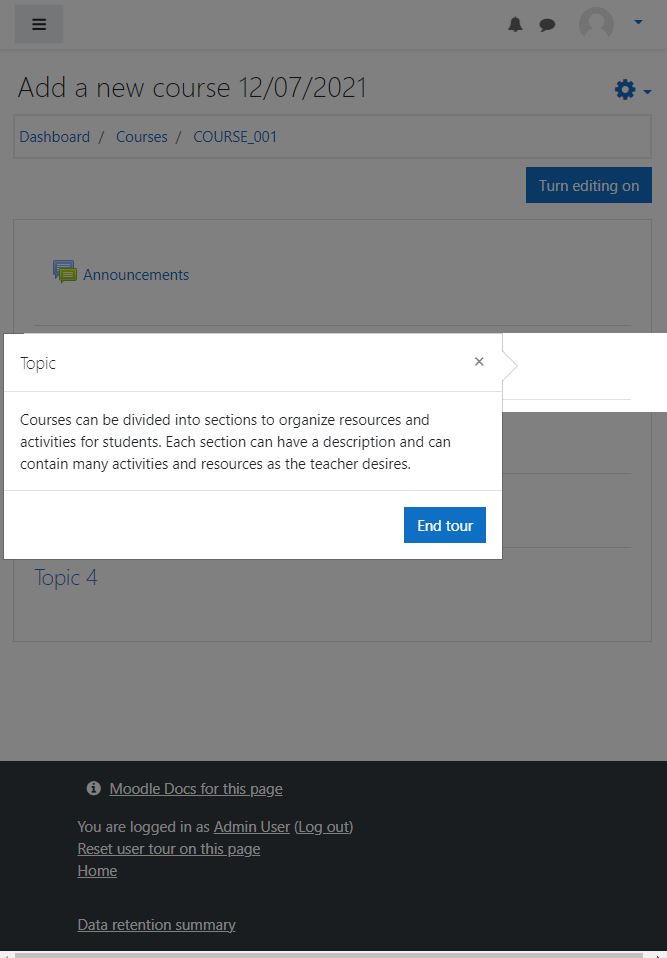Close the Topic tour dialog
667x958 pixels.
click(479, 362)
